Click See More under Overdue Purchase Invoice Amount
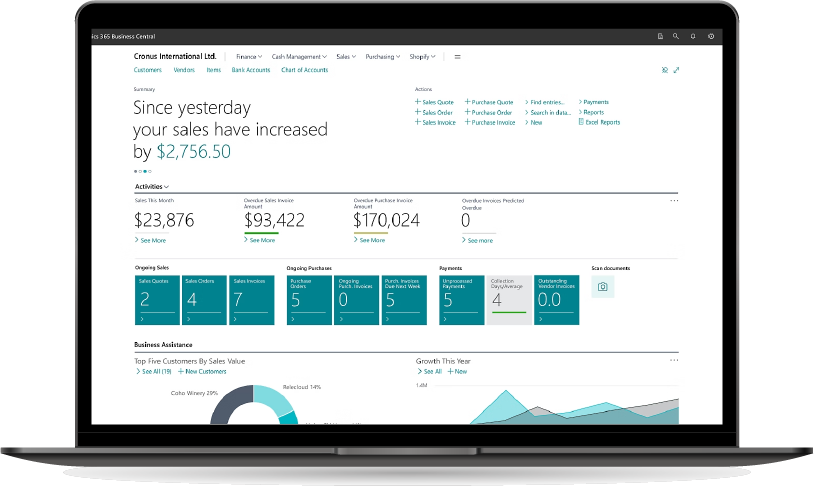Image resolution: width=814 pixels, height=486 pixels. point(370,240)
